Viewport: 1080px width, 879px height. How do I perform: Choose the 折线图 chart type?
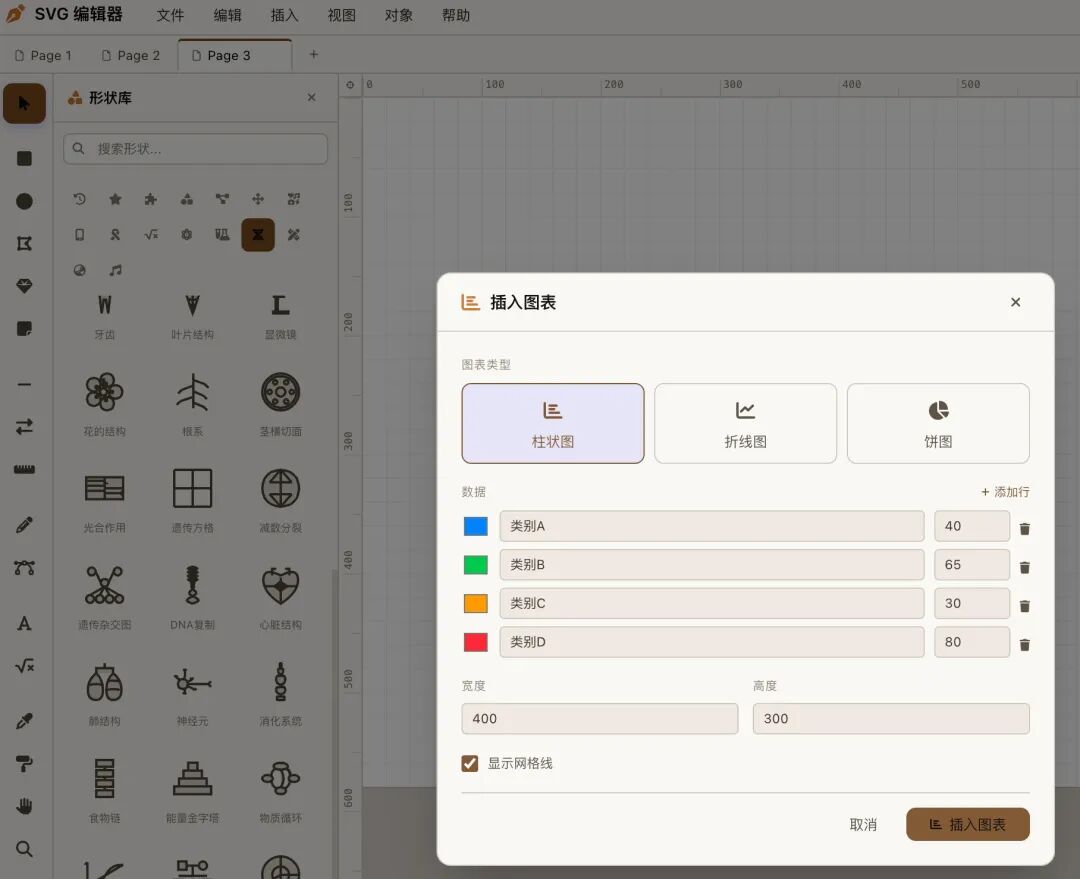(x=745, y=424)
